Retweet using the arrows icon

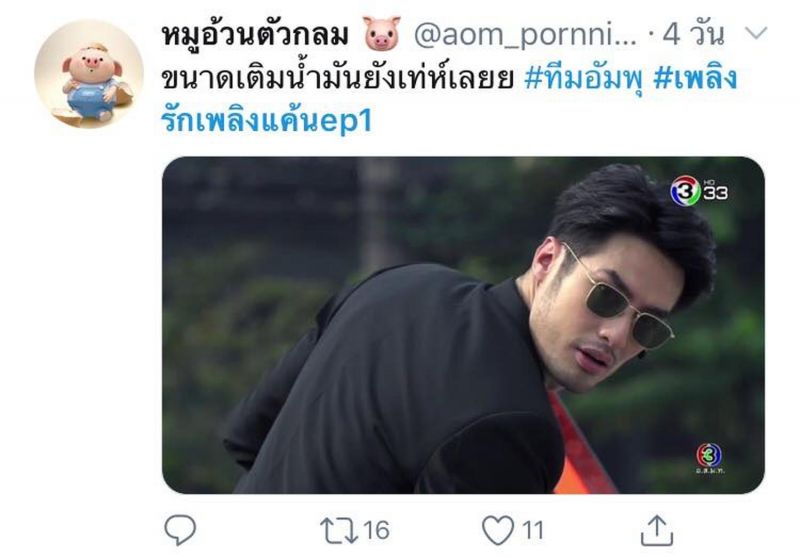tap(338, 530)
